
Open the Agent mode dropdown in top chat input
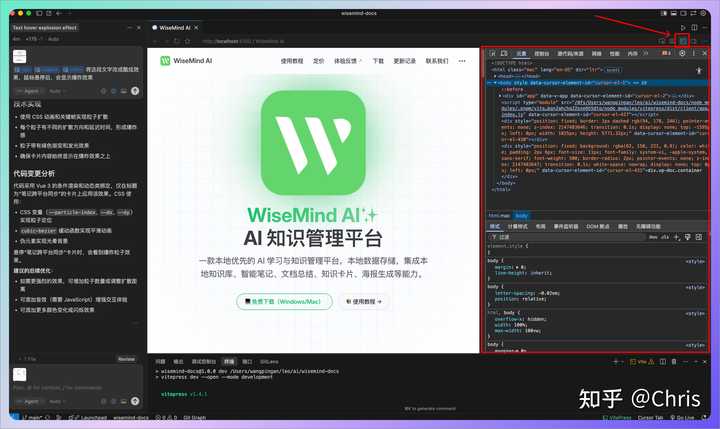point(30,91)
